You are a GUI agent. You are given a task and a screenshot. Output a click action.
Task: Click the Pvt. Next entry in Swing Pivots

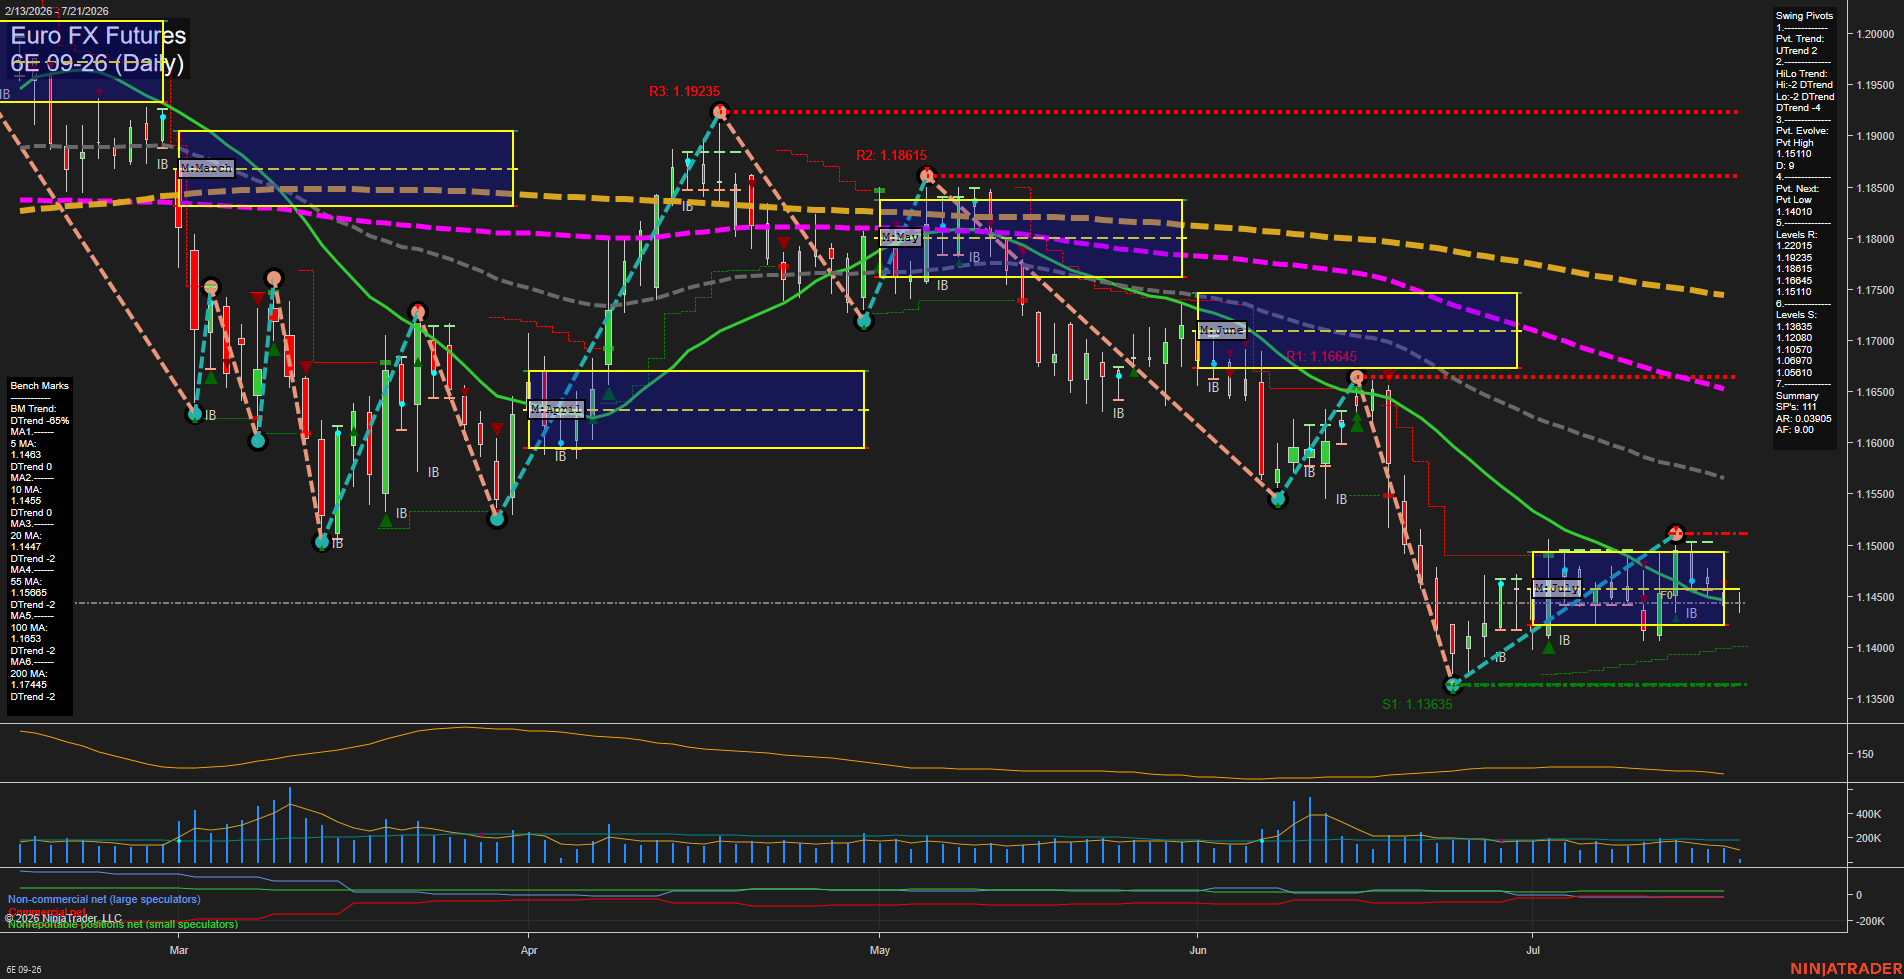(x=1797, y=189)
